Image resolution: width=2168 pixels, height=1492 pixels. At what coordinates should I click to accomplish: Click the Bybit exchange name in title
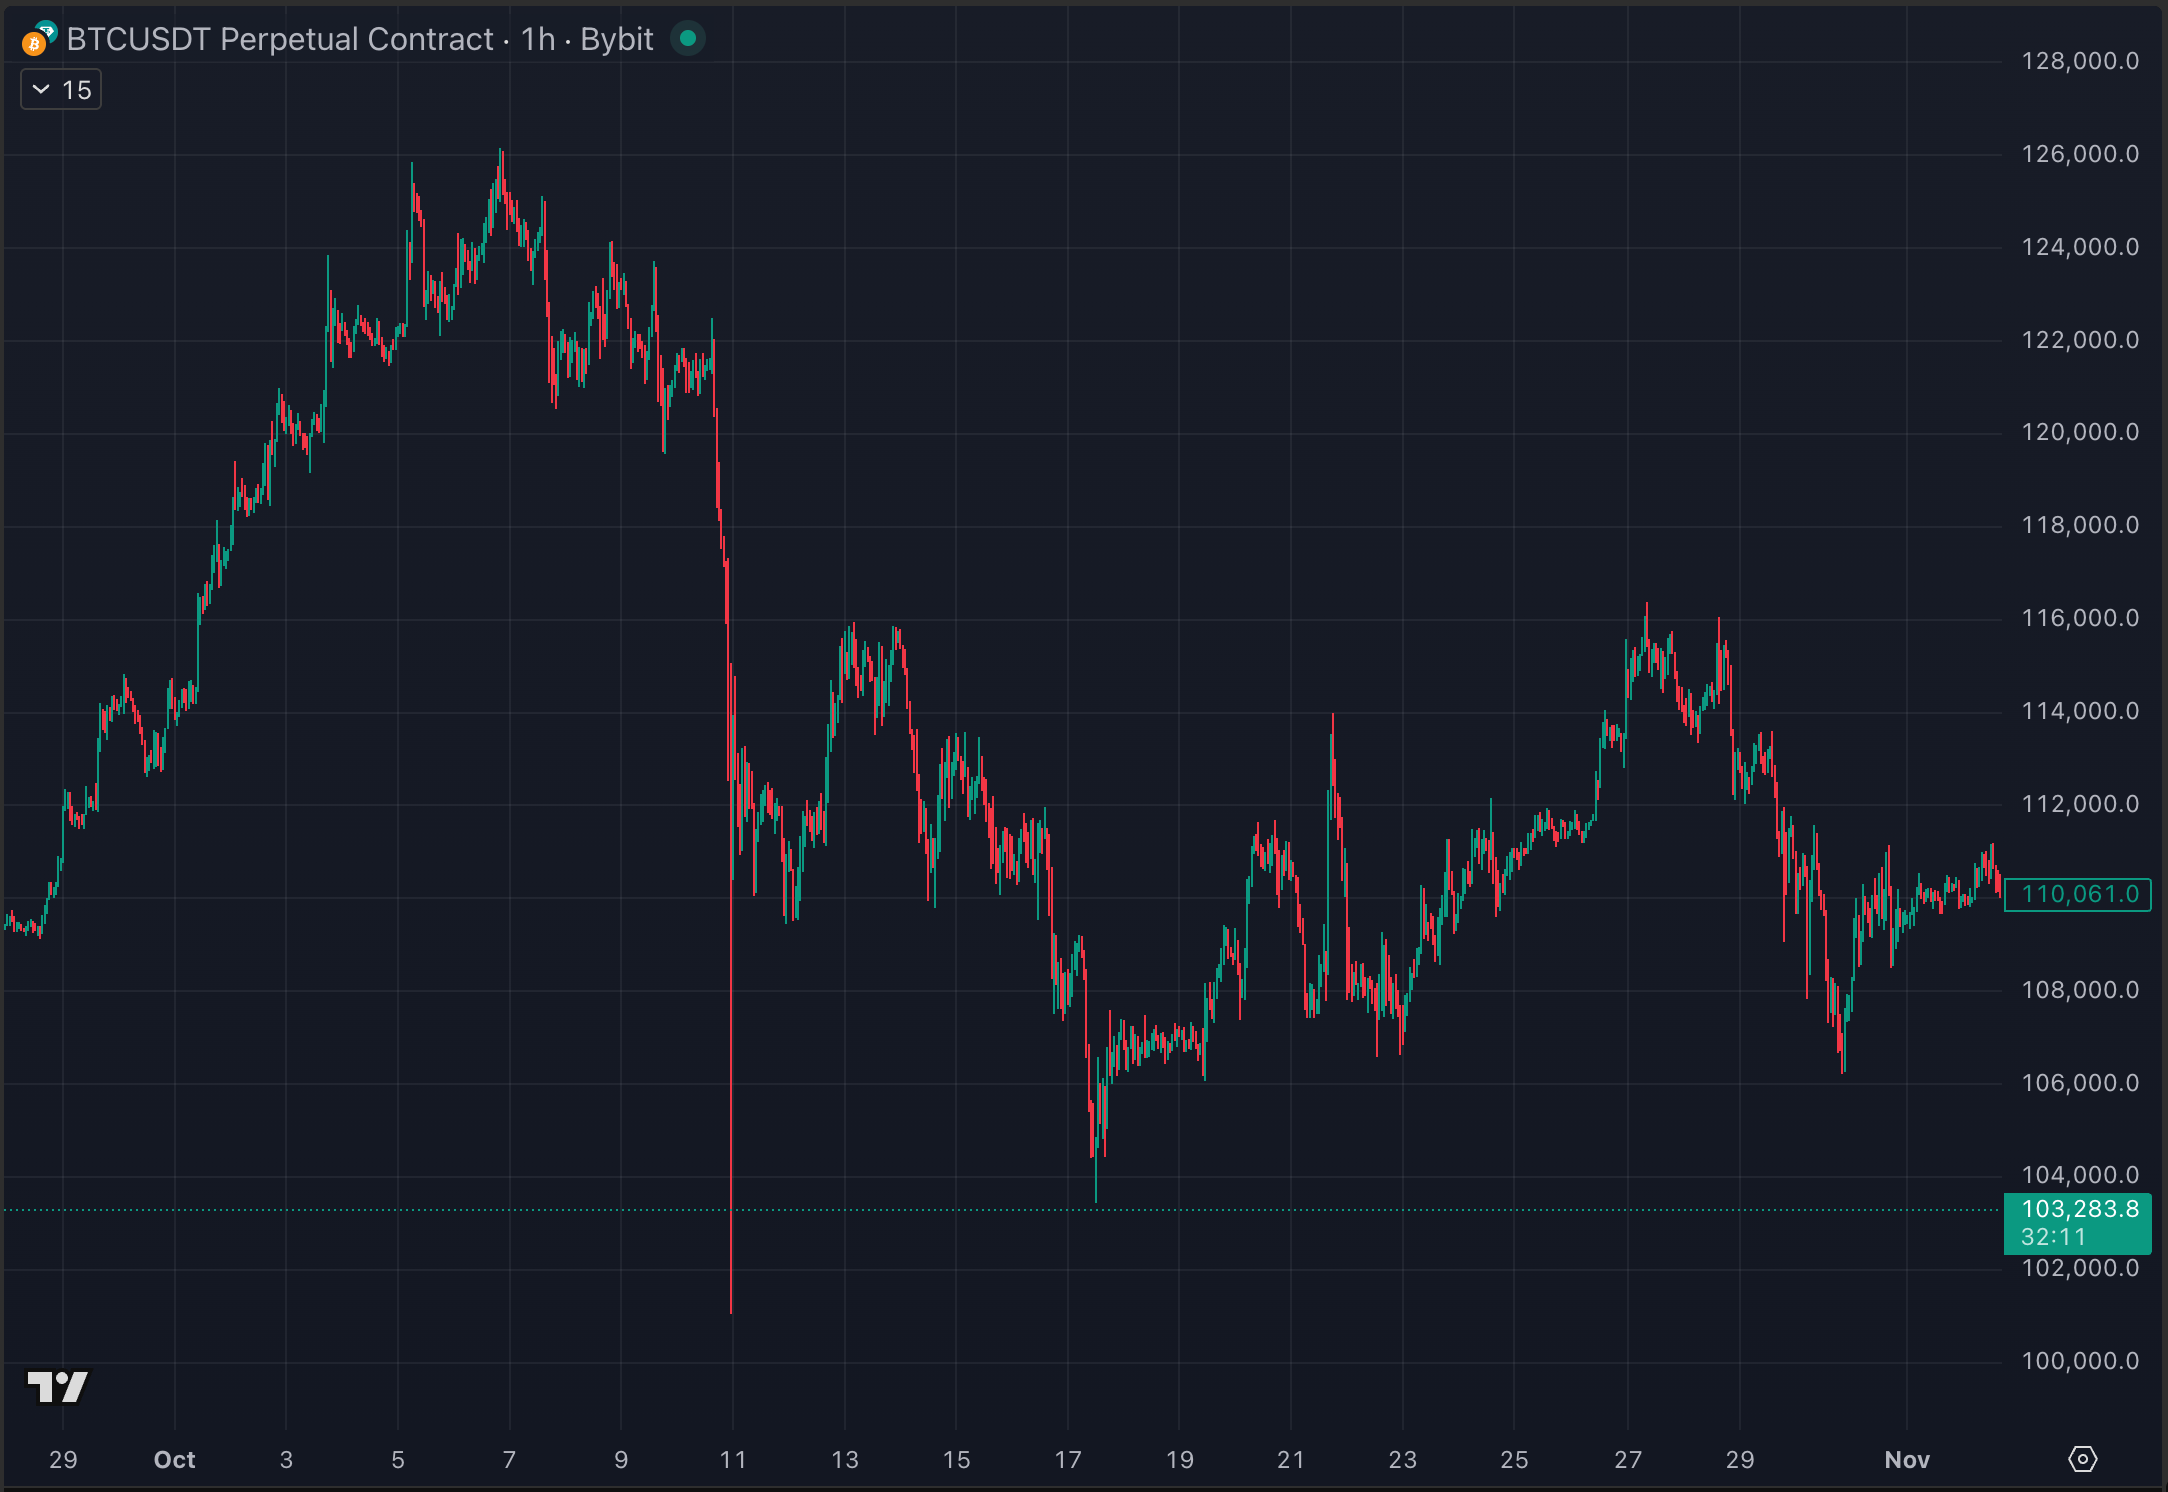point(616,39)
